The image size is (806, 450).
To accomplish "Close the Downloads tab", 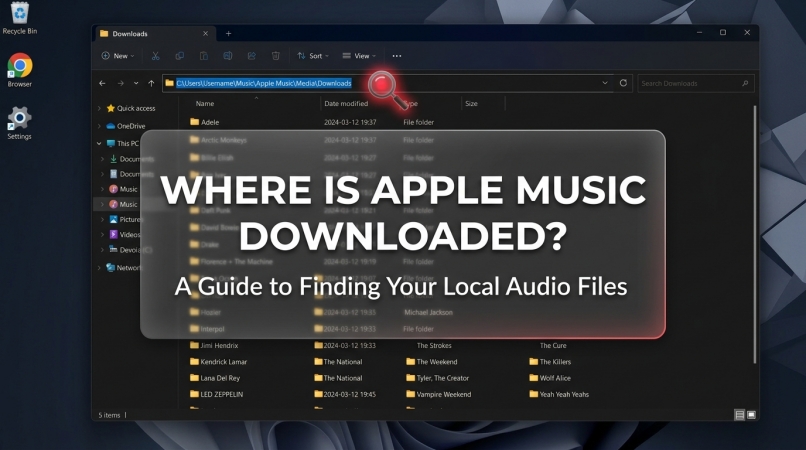I will tap(206, 33).
